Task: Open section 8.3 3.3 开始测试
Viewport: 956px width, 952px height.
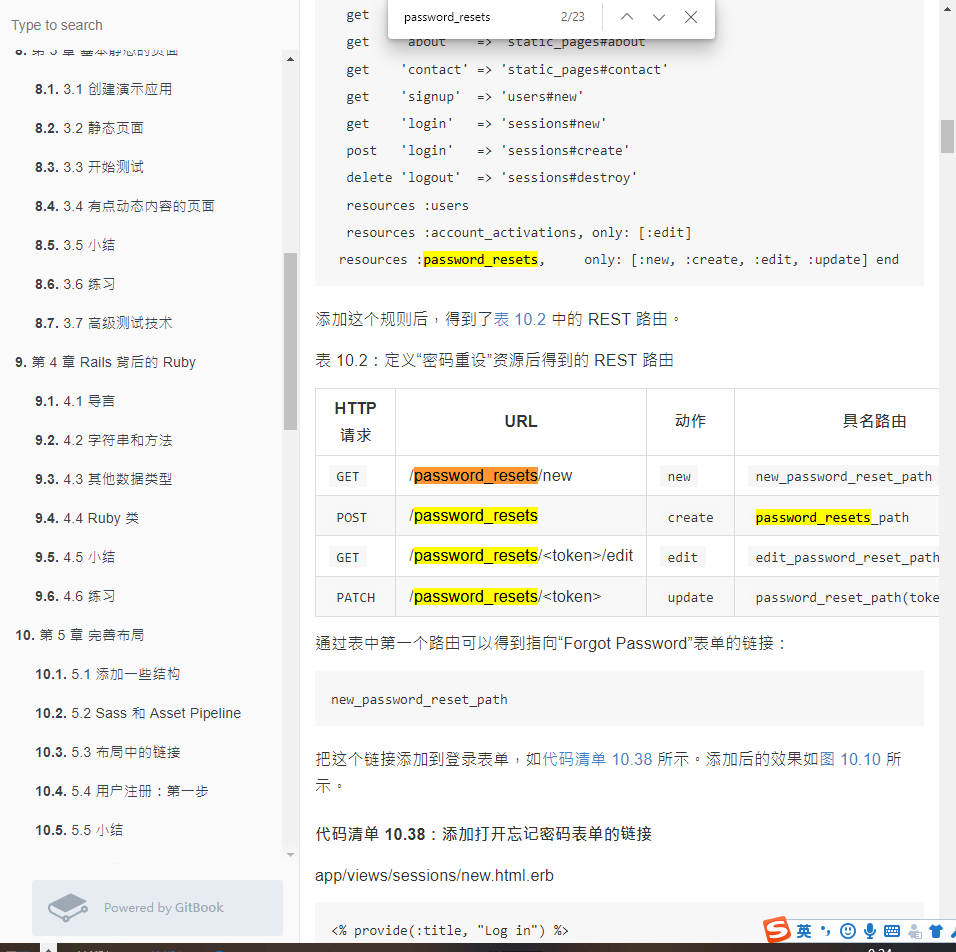Action: click(89, 167)
